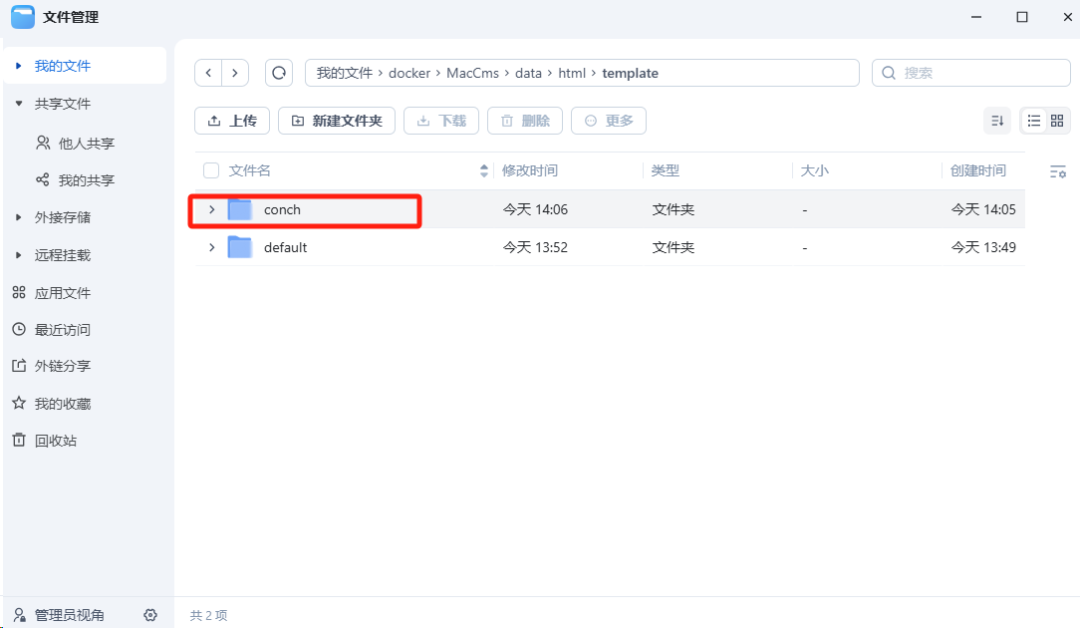Viewport: 1080px width, 628px height.
Task: Expand the 外接存储 sidebar section
Action: [x=19, y=218]
